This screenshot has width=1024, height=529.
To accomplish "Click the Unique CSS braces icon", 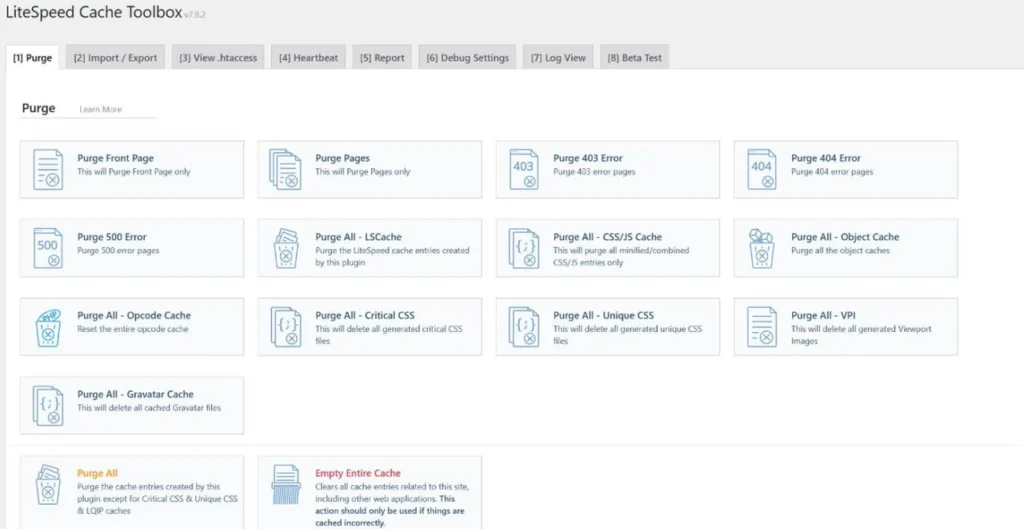I will point(524,327).
